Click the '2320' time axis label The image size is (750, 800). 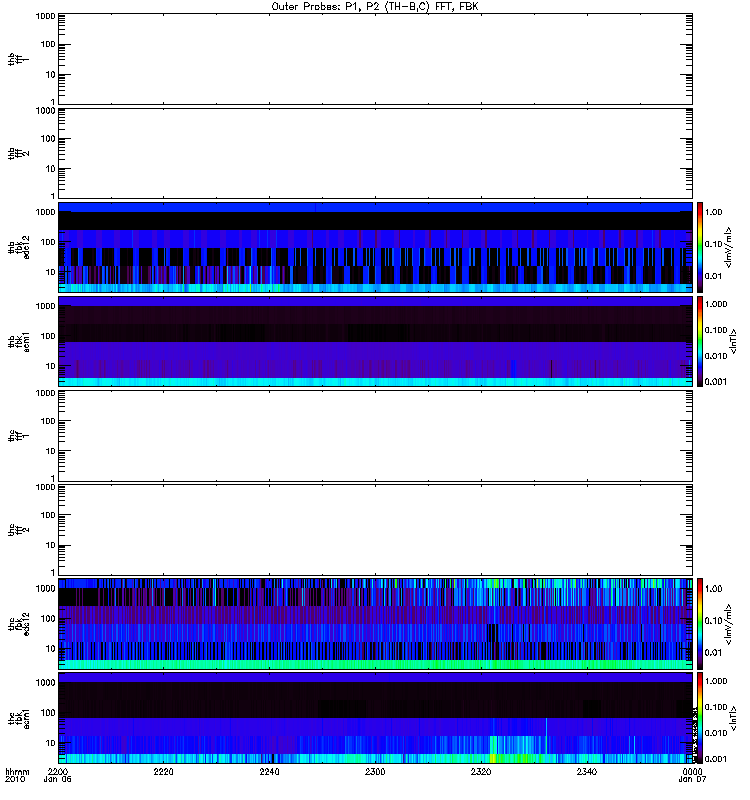pyautogui.click(x=481, y=771)
